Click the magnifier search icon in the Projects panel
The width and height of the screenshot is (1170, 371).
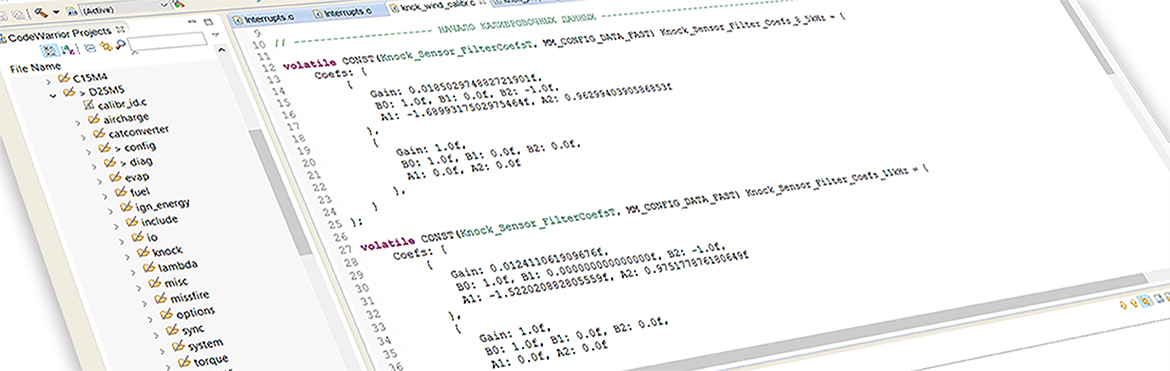120,45
